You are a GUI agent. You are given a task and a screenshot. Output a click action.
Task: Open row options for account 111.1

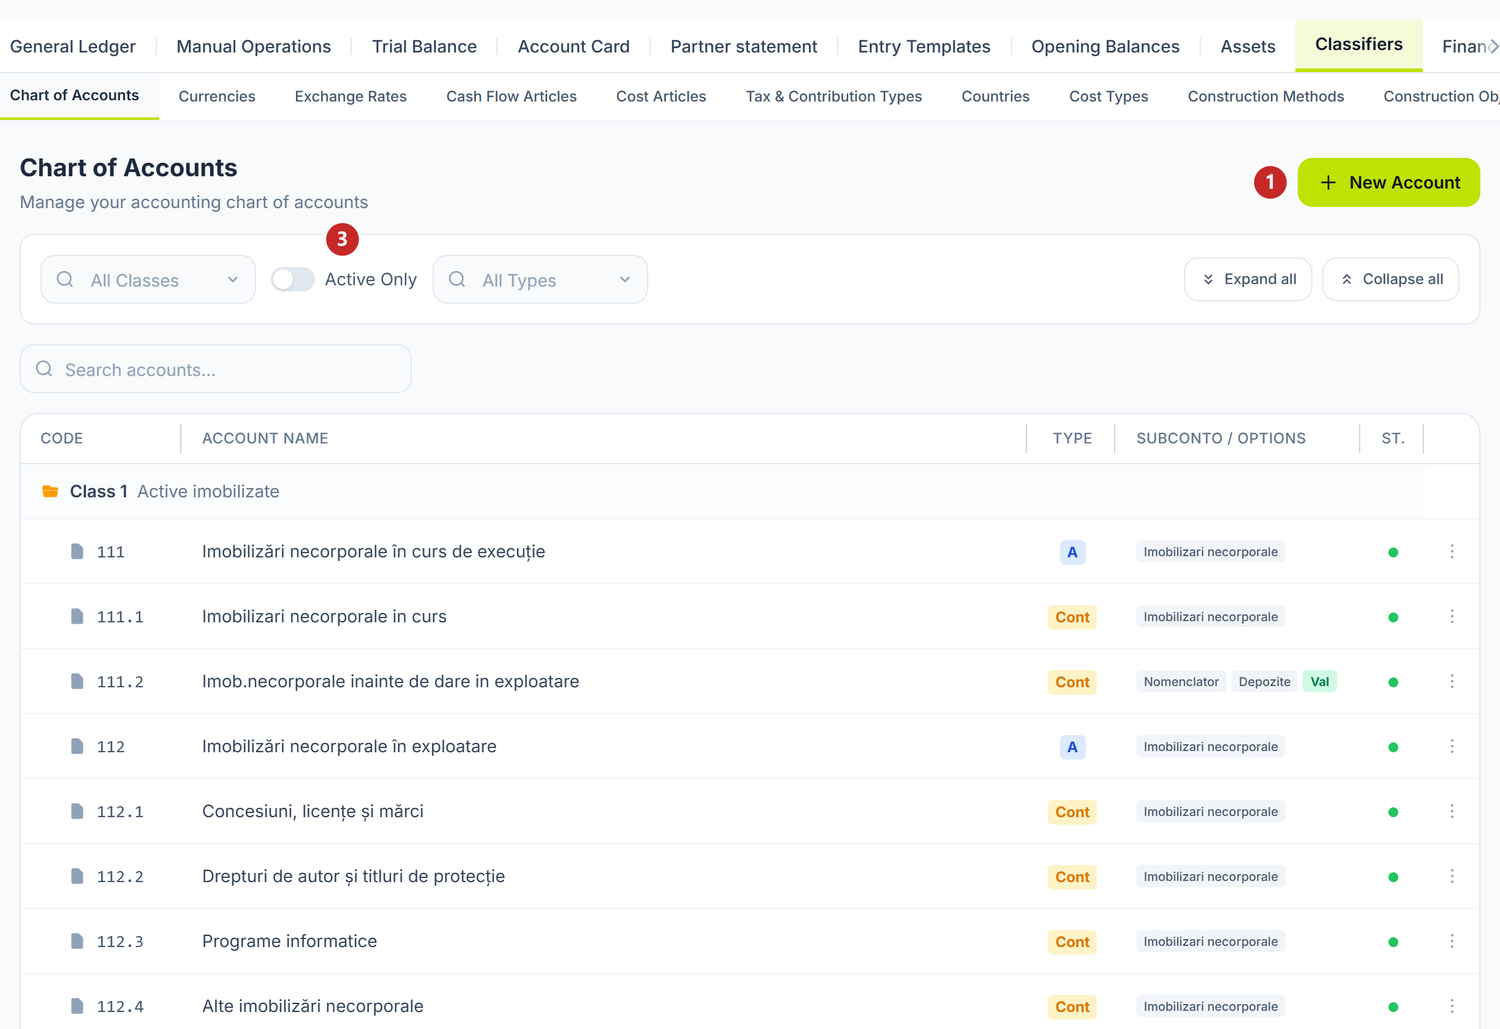tap(1452, 617)
